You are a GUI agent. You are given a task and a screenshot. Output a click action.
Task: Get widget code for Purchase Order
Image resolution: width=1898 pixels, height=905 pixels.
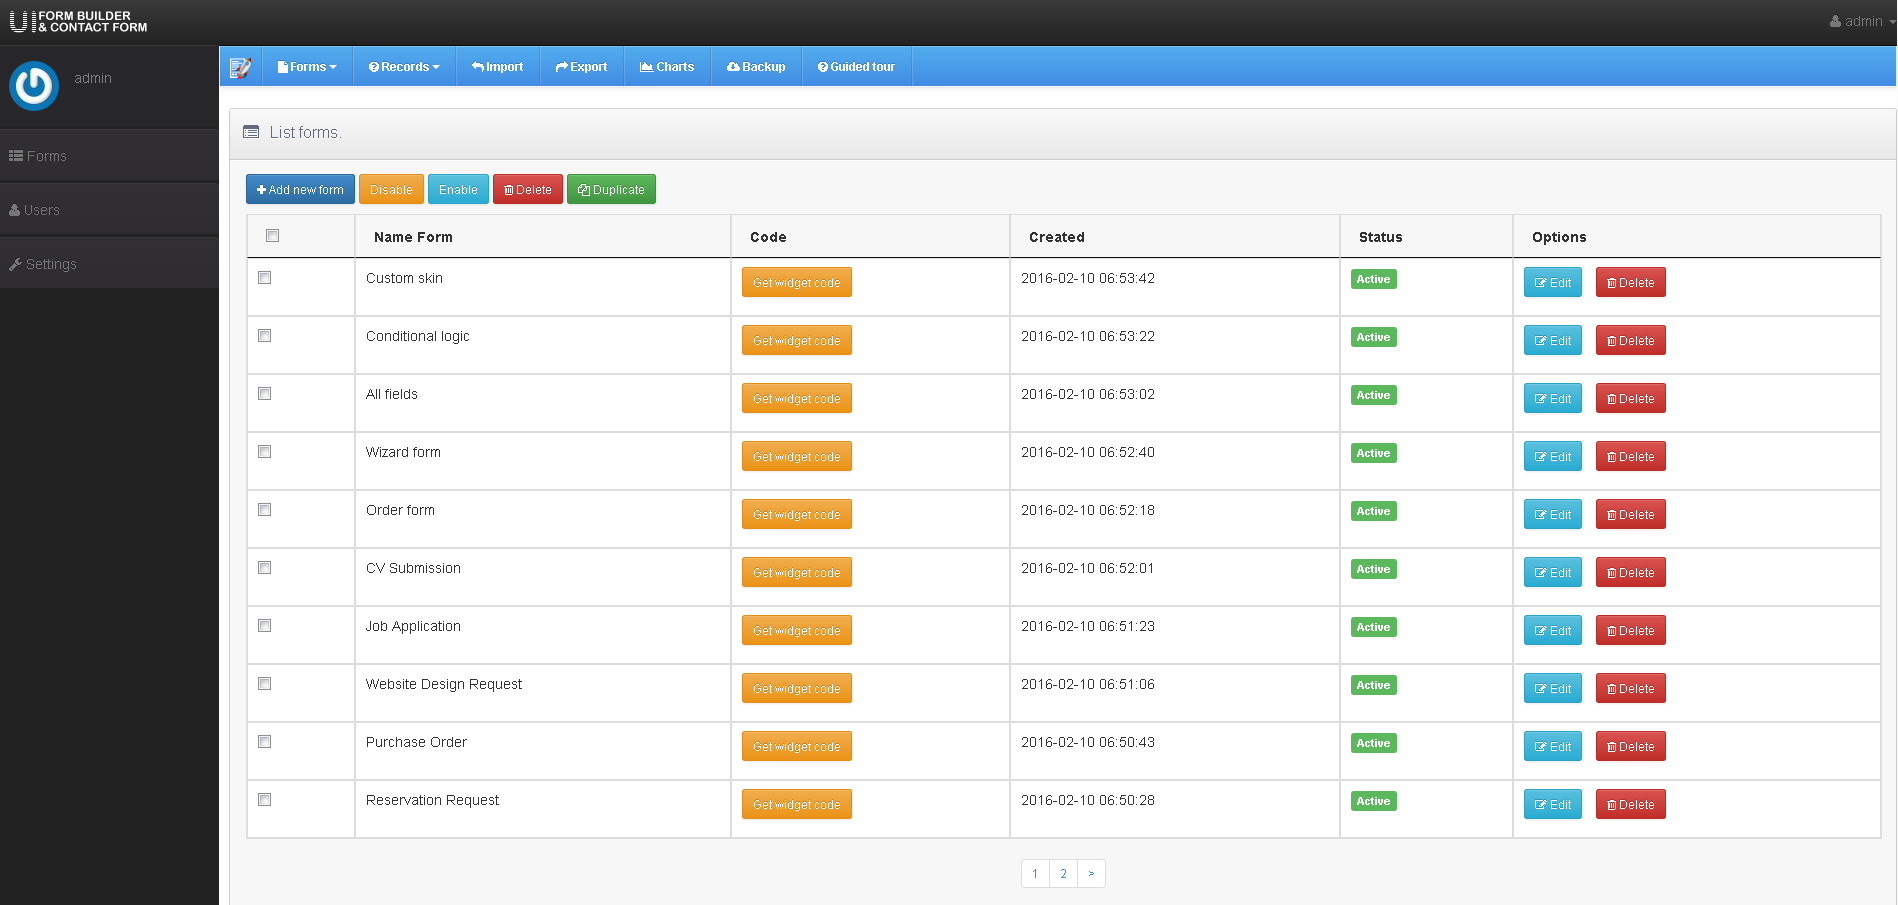click(797, 747)
